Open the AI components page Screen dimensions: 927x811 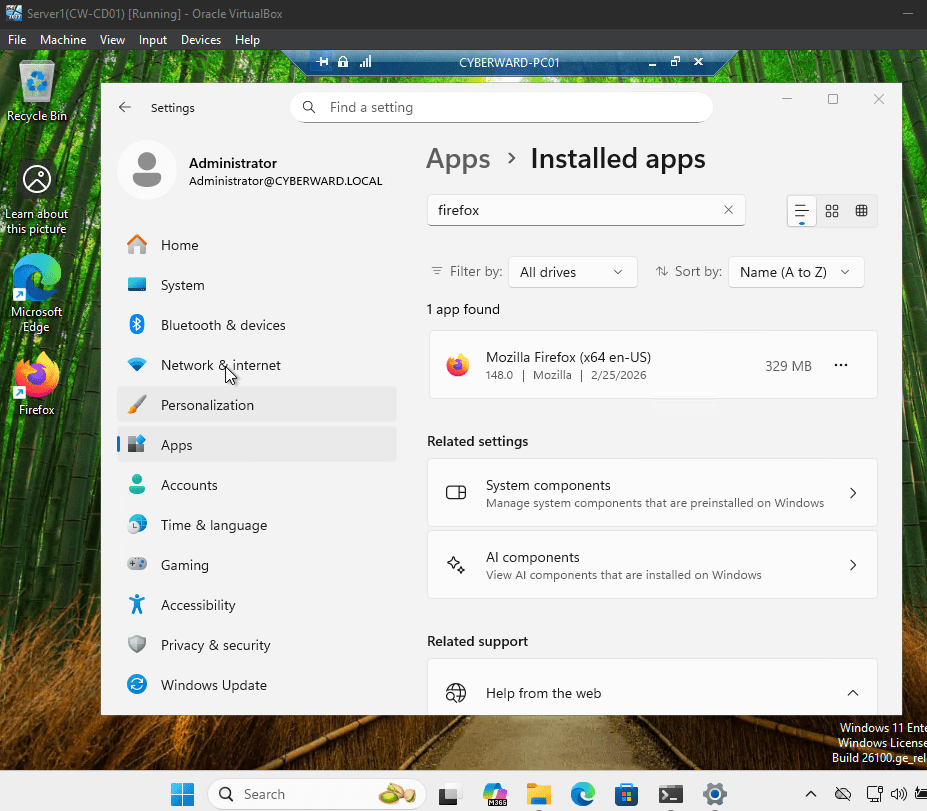(652, 565)
